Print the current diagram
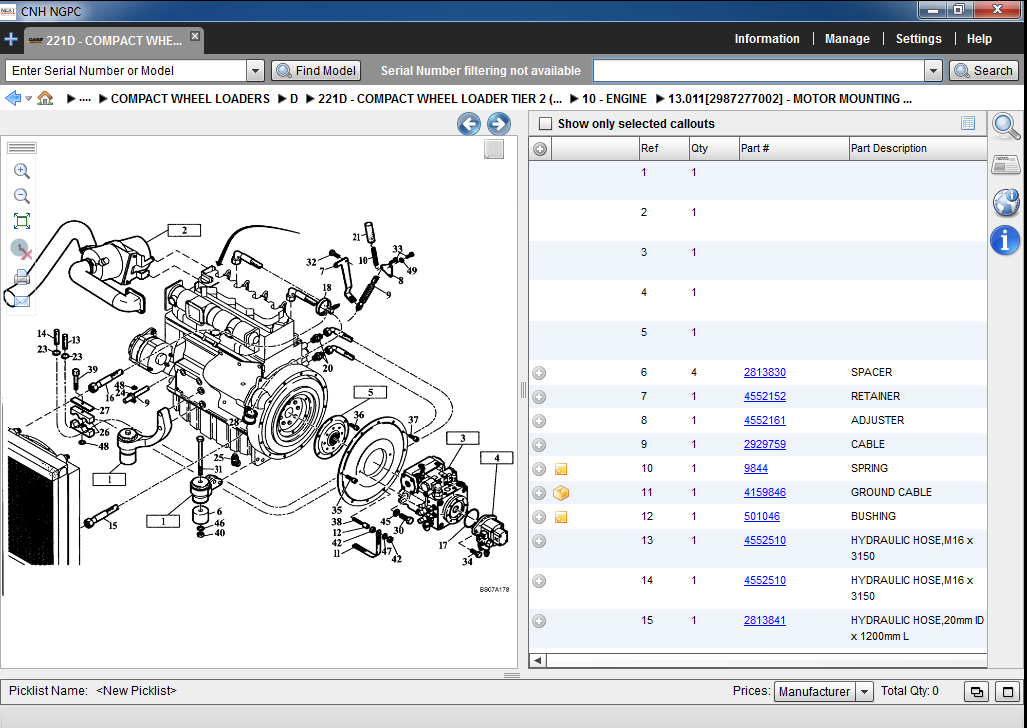Image resolution: width=1027 pixels, height=728 pixels. tap(21, 277)
